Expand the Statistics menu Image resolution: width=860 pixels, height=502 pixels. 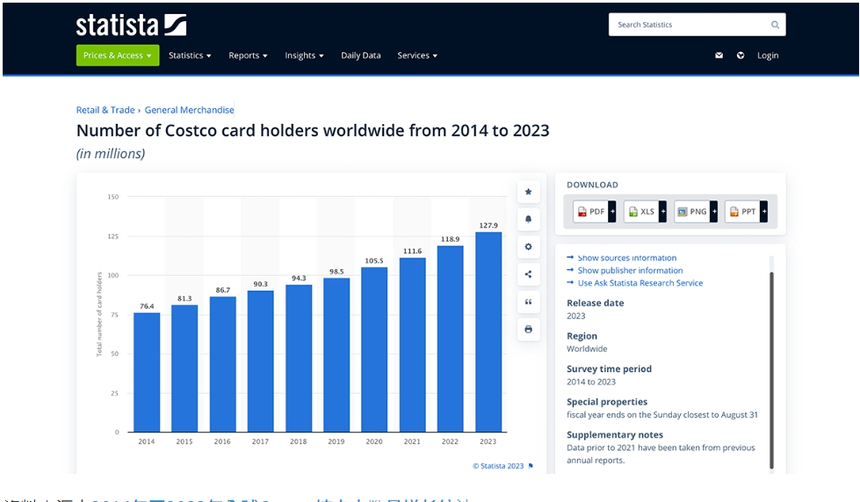(190, 55)
